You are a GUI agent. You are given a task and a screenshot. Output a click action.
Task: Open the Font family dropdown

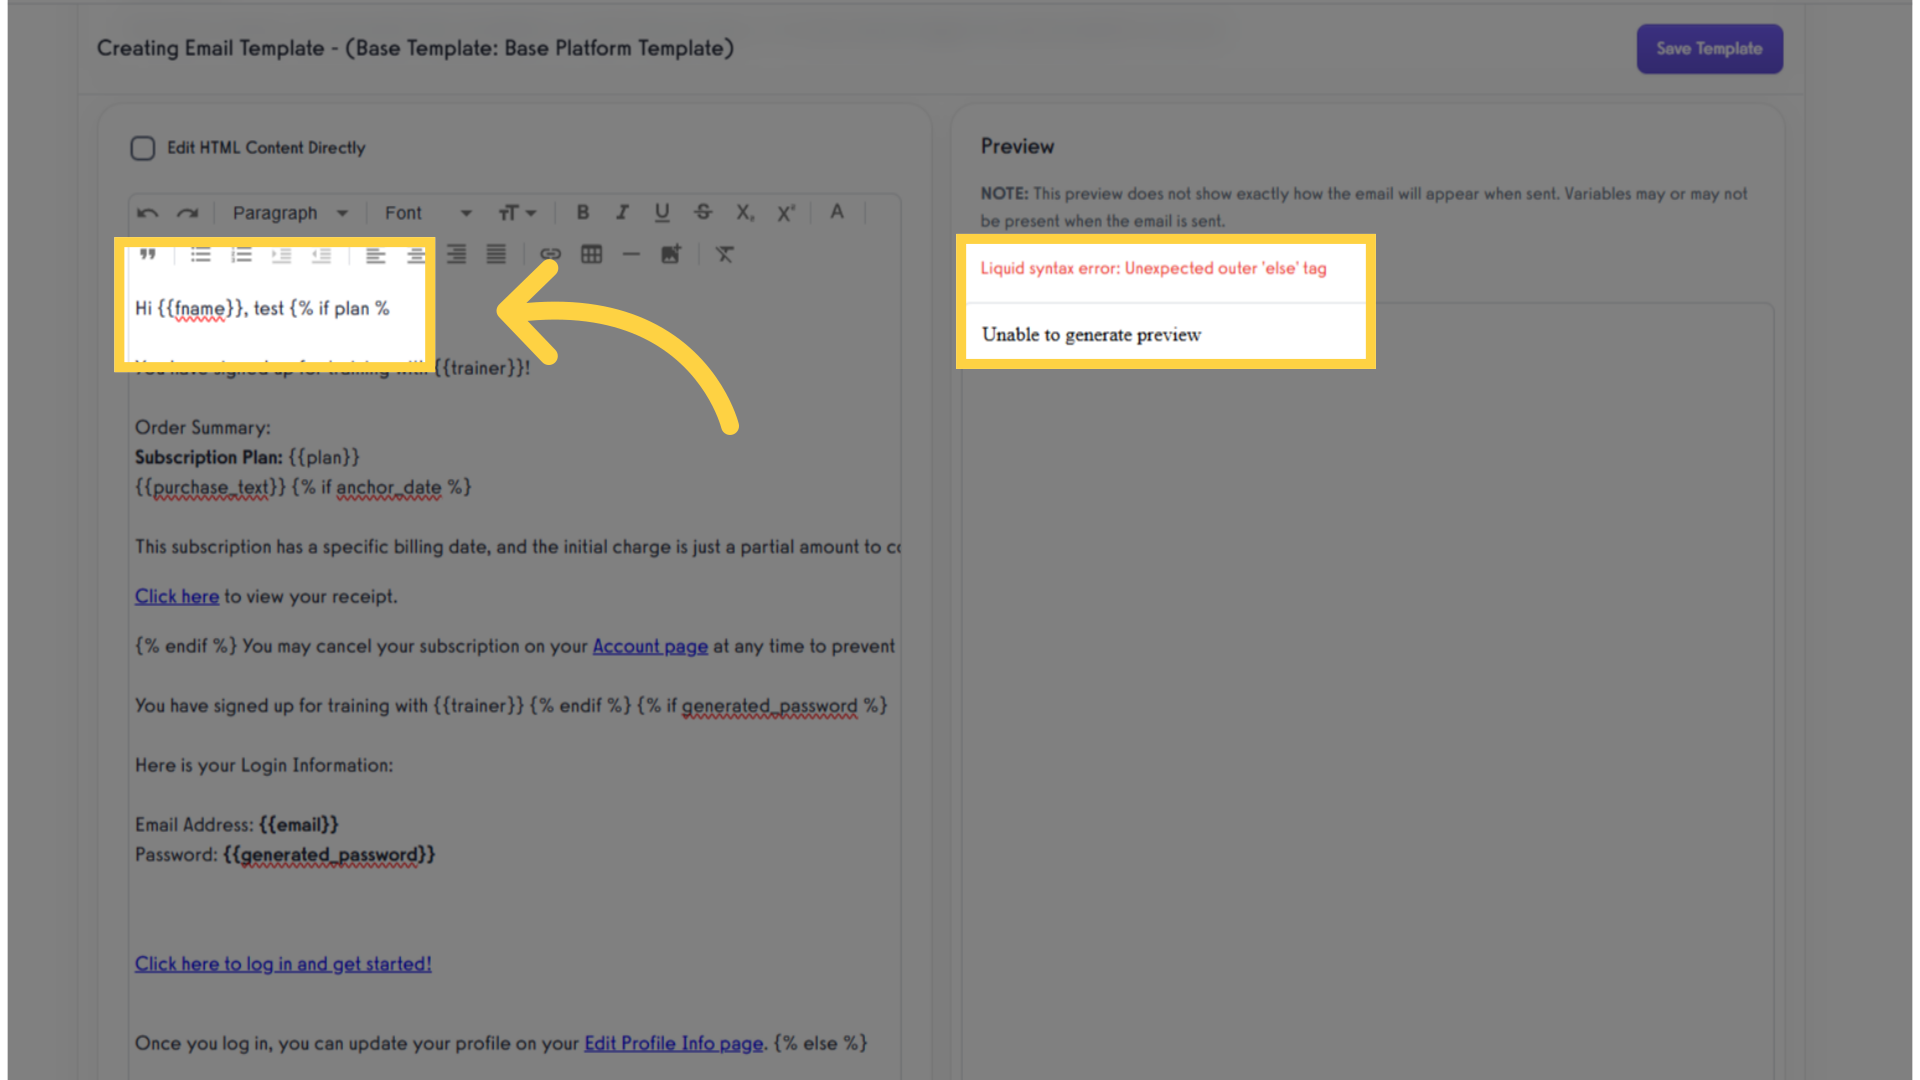tap(427, 213)
